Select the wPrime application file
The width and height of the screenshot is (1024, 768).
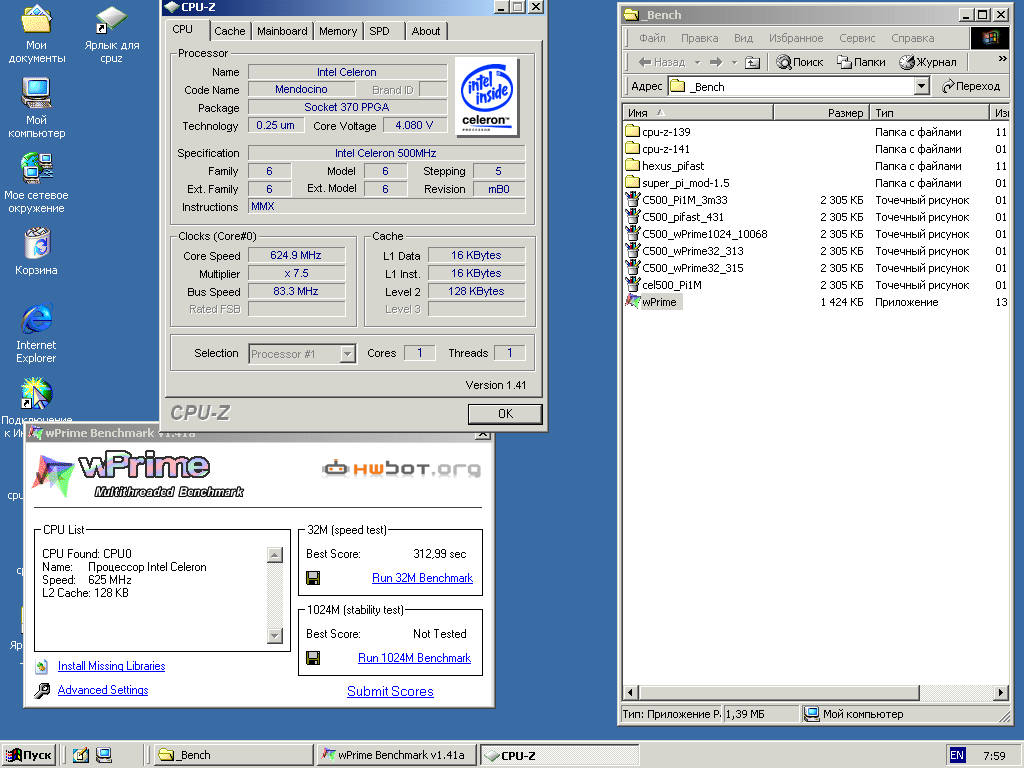tap(653, 302)
